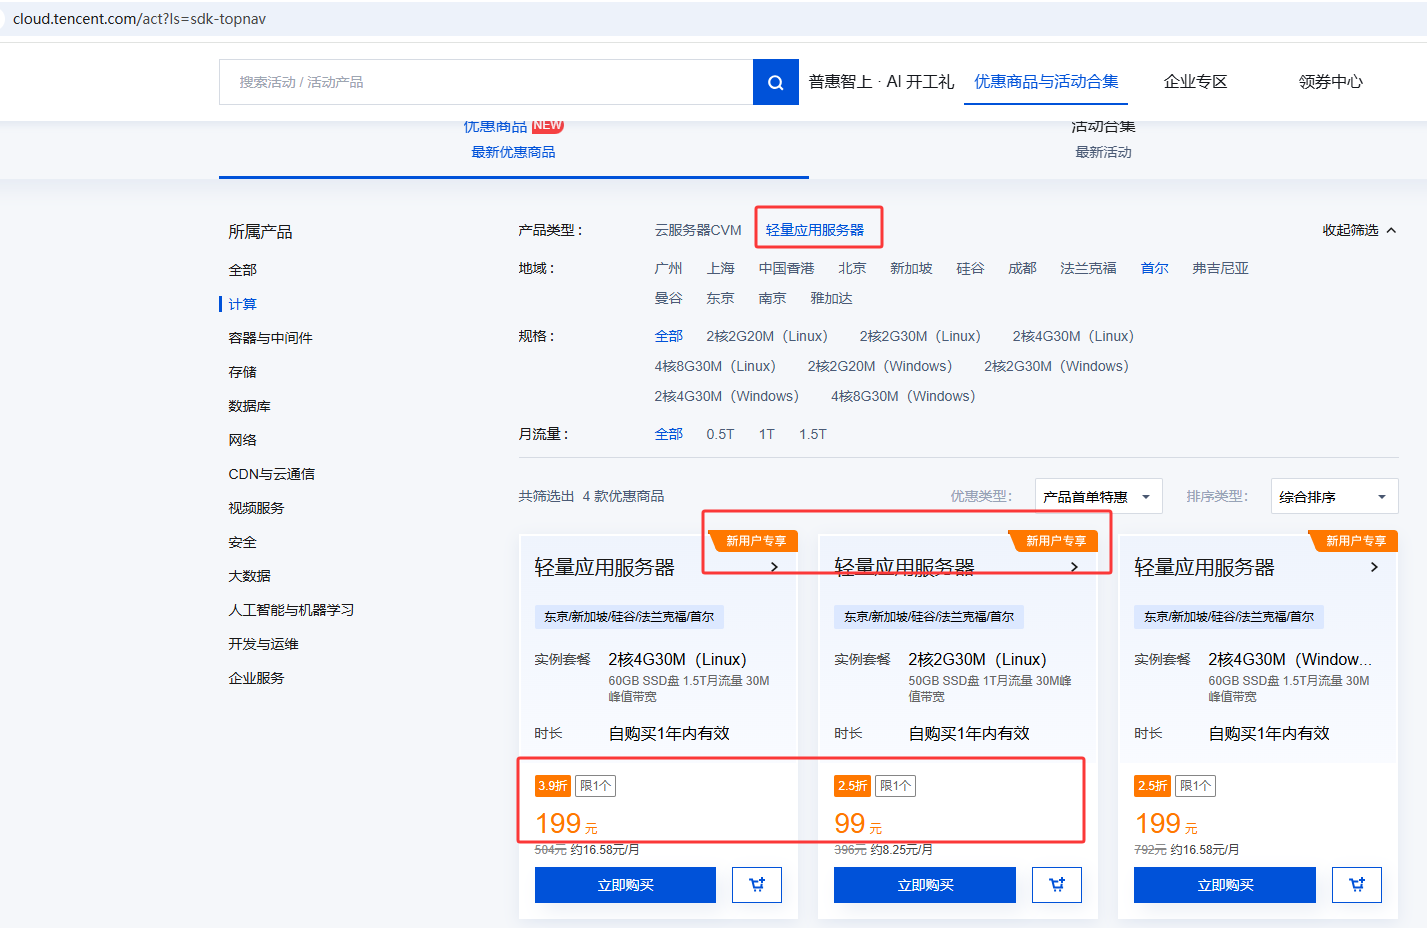
Task: Filter region by 法兰克福
Action: pos(1088,268)
